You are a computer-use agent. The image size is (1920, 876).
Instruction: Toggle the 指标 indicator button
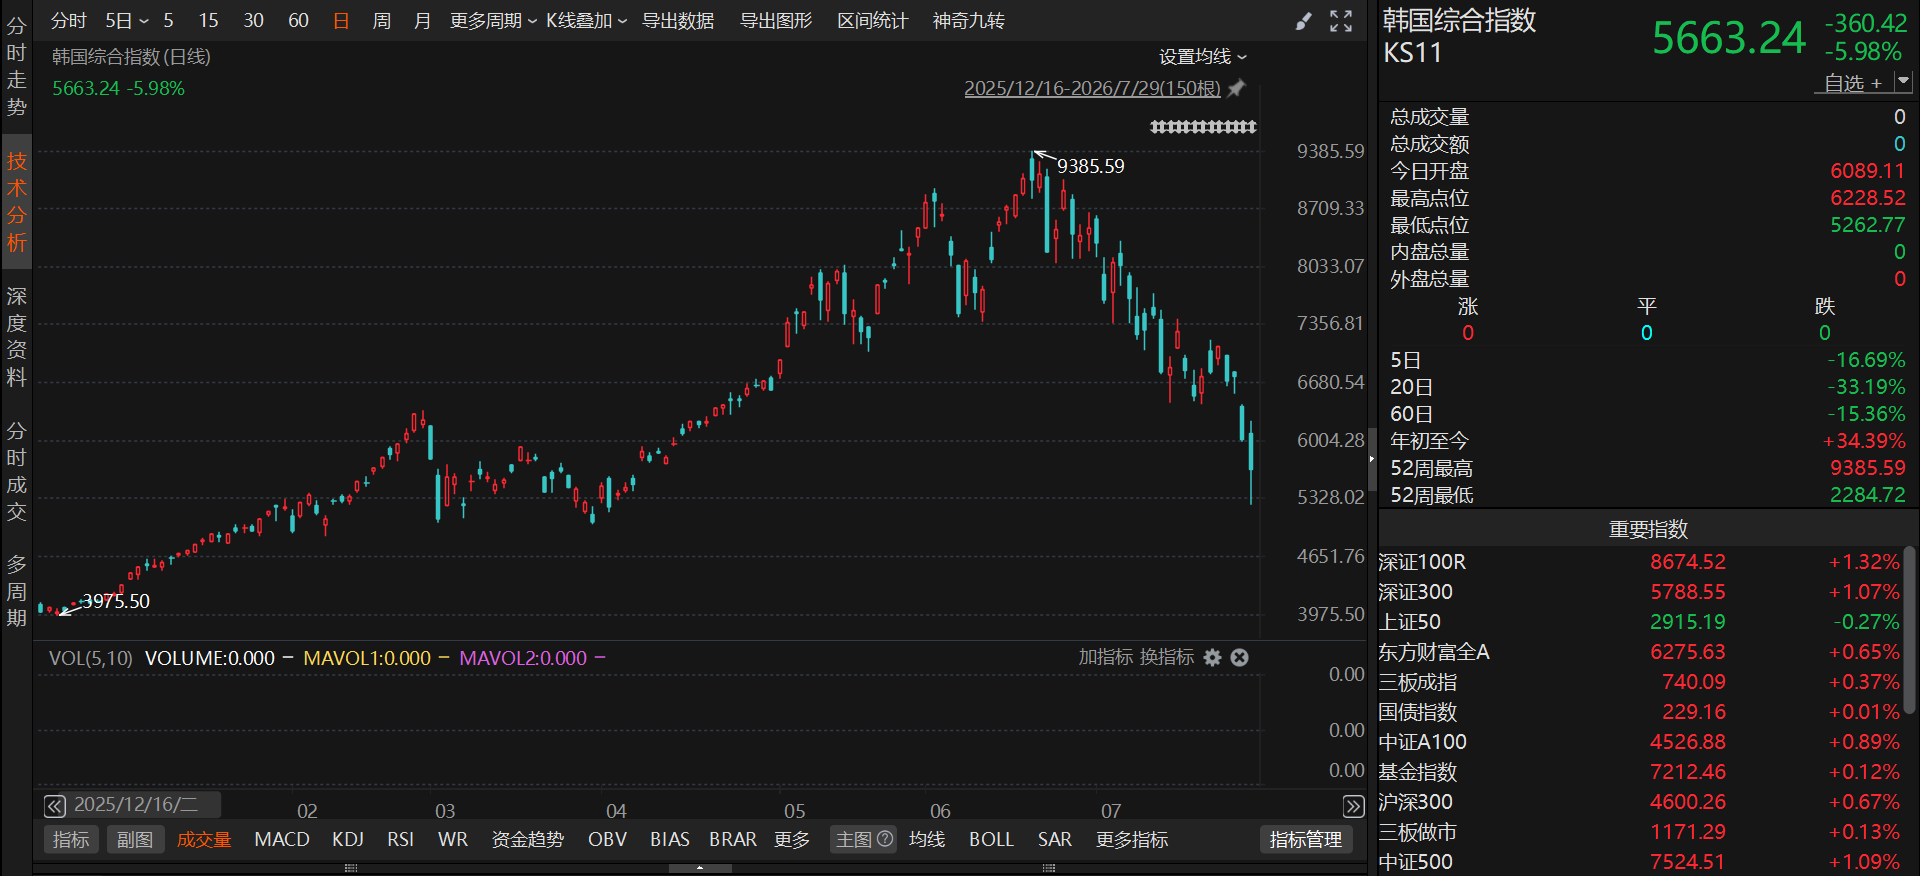point(71,839)
